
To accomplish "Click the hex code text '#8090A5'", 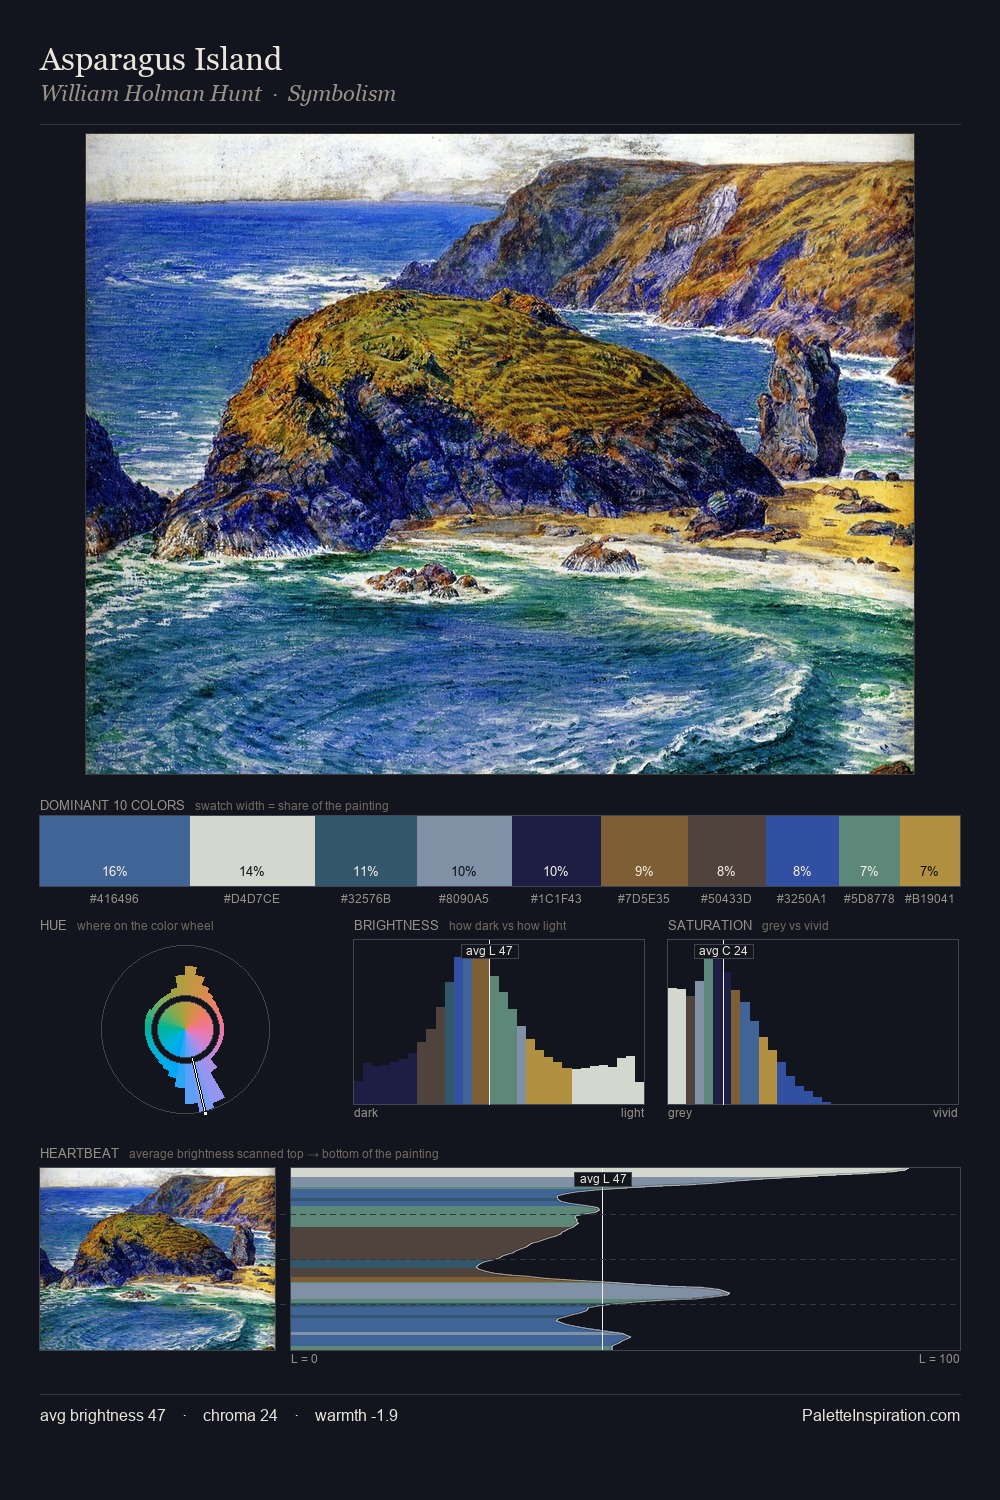I will tap(464, 898).
